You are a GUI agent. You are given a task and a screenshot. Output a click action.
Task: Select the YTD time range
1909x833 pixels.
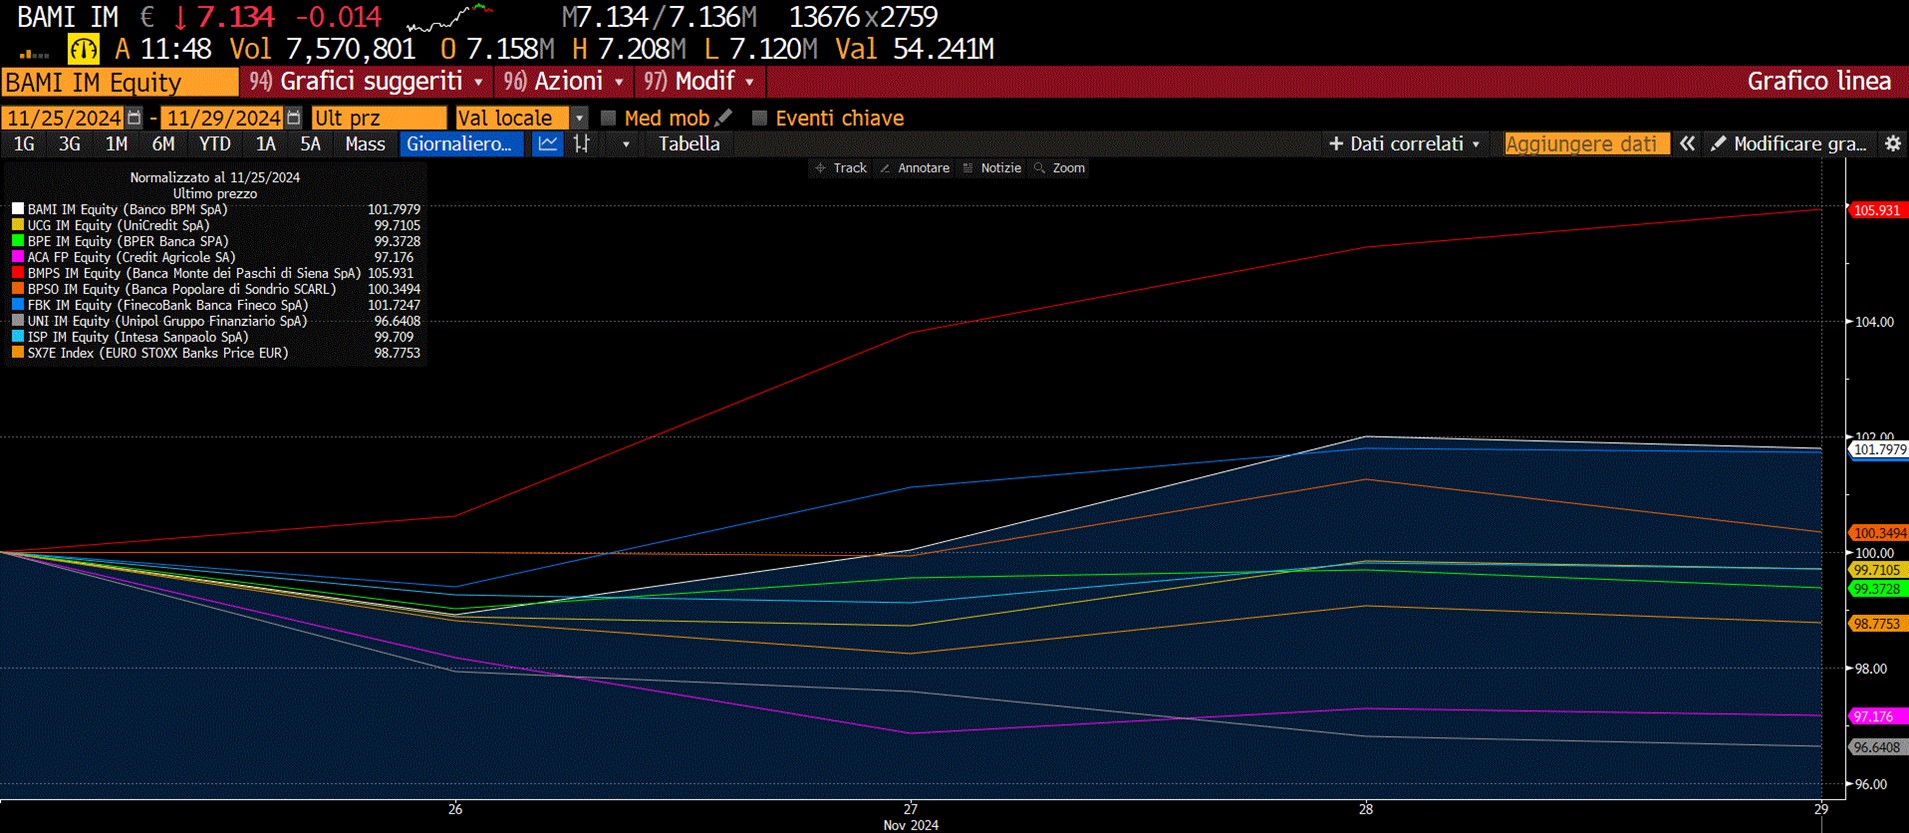[215, 144]
